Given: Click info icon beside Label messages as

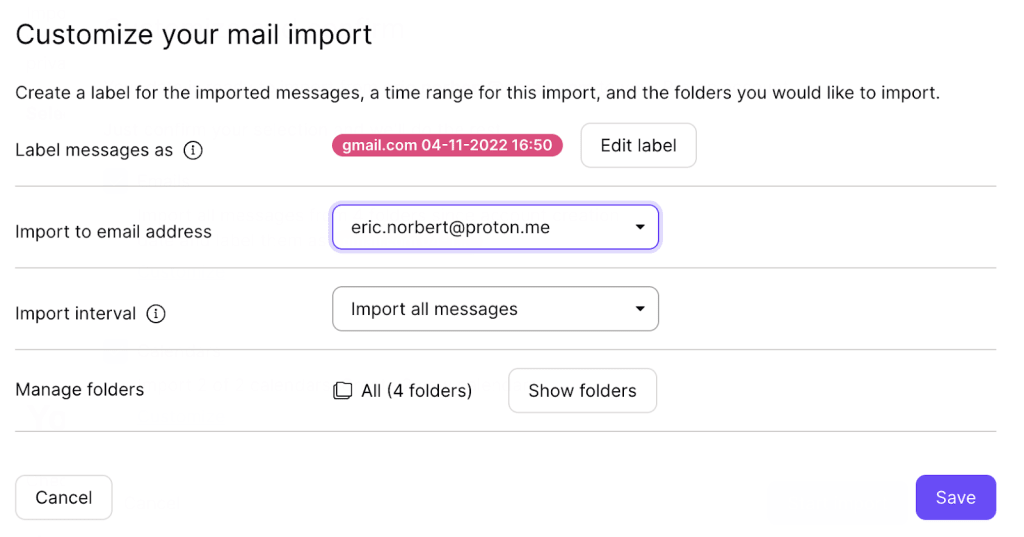Looking at the screenshot, I should click(x=194, y=150).
